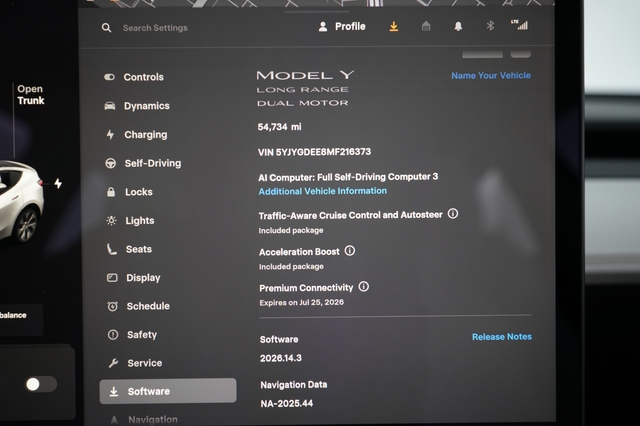The image size is (640, 426).
Task: Open the Dynamics menu
Action: (x=137, y=106)
